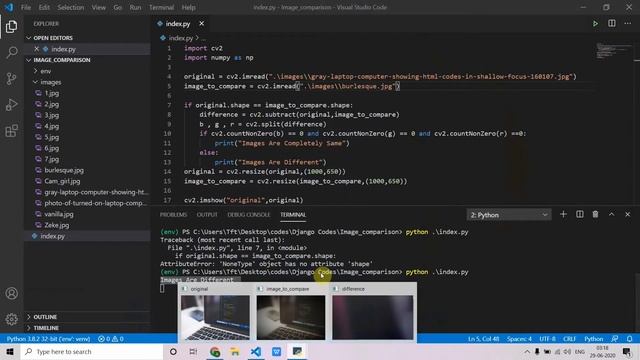
Task: Open feedback icon in status bar
Action: 615,339
